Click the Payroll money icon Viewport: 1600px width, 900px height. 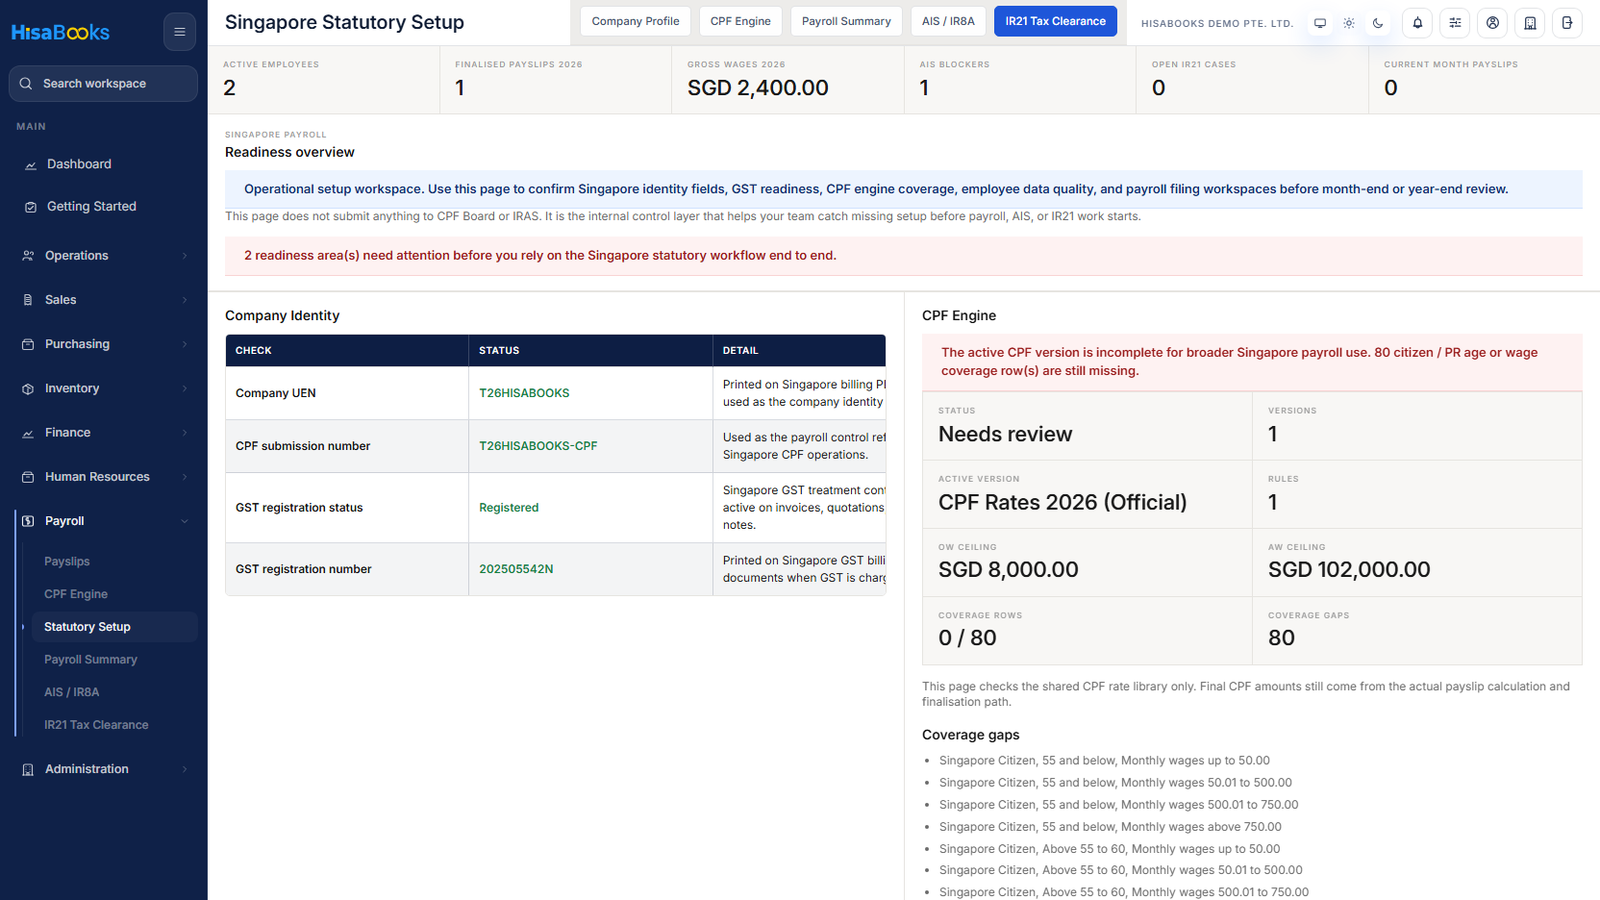[x=28, y=521]
